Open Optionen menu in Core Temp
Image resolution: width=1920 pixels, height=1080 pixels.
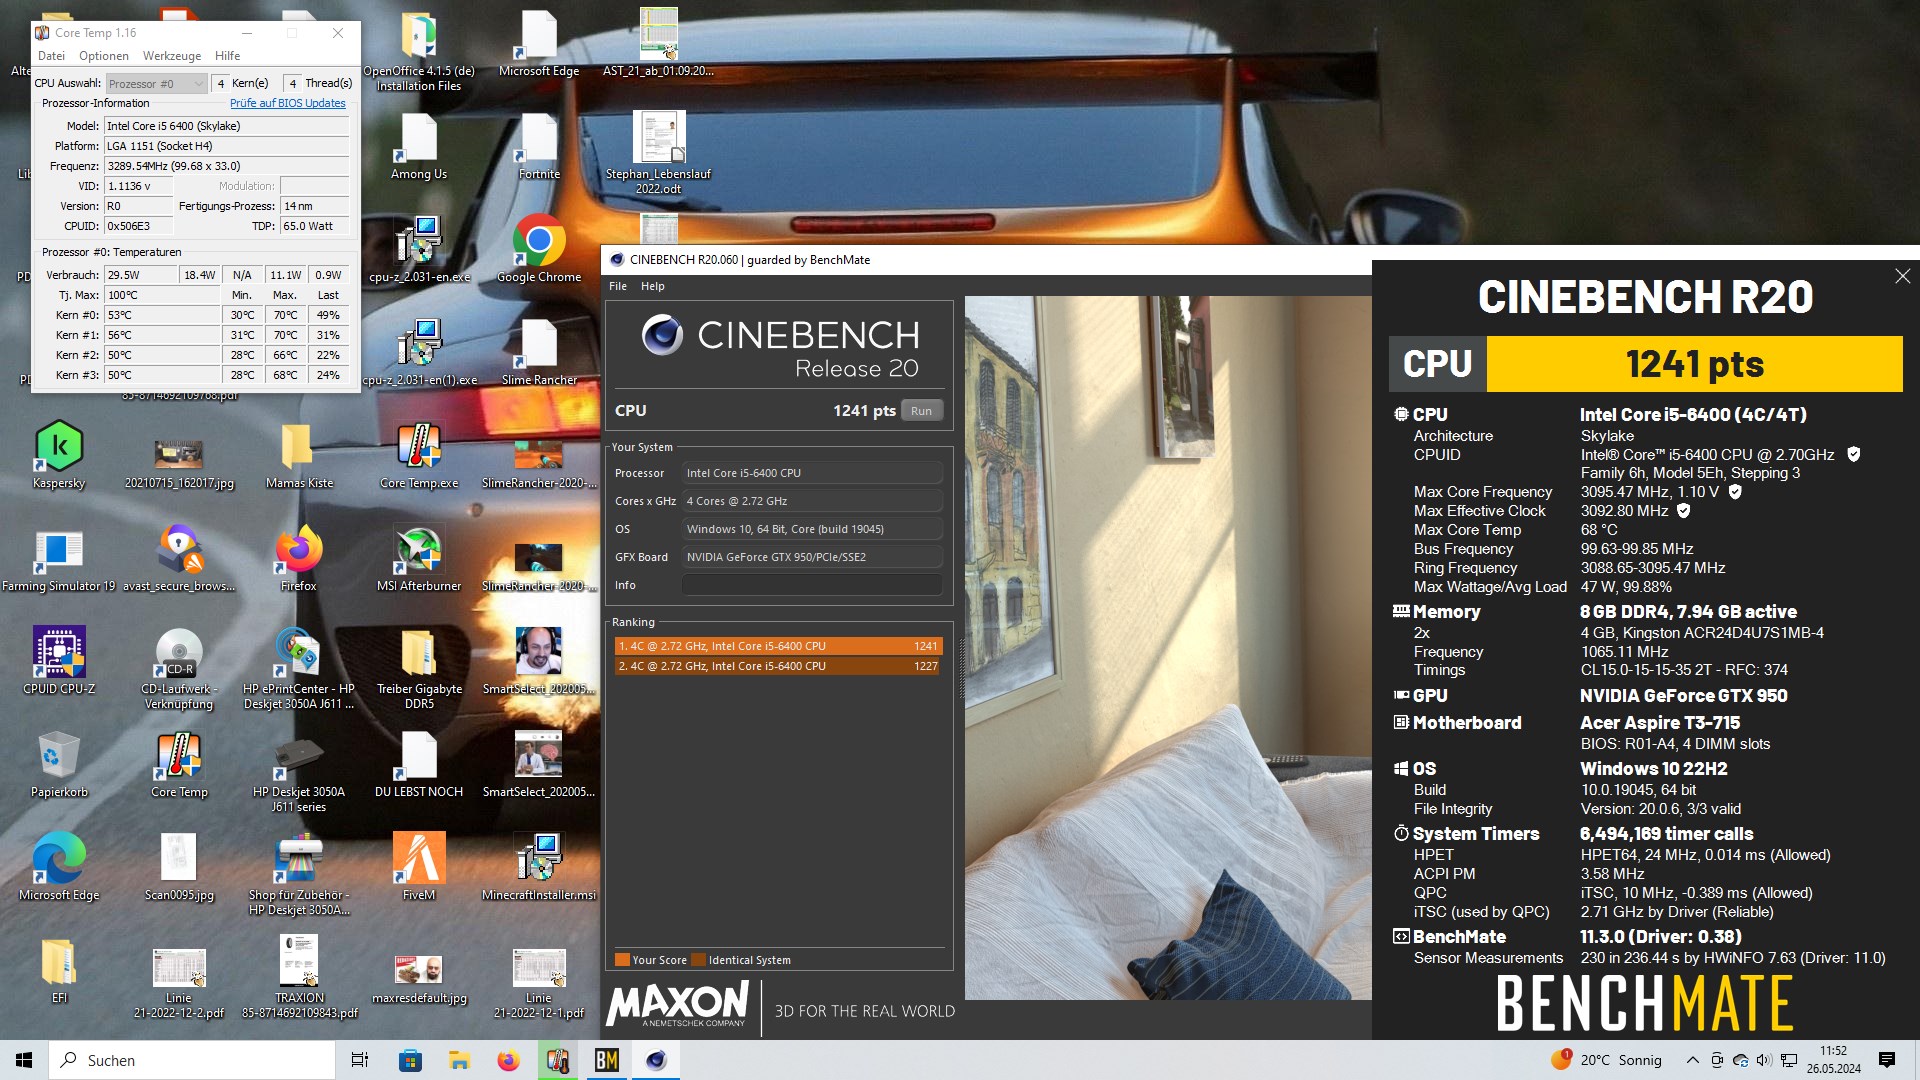pyautogui.click(x=104, y=56)
